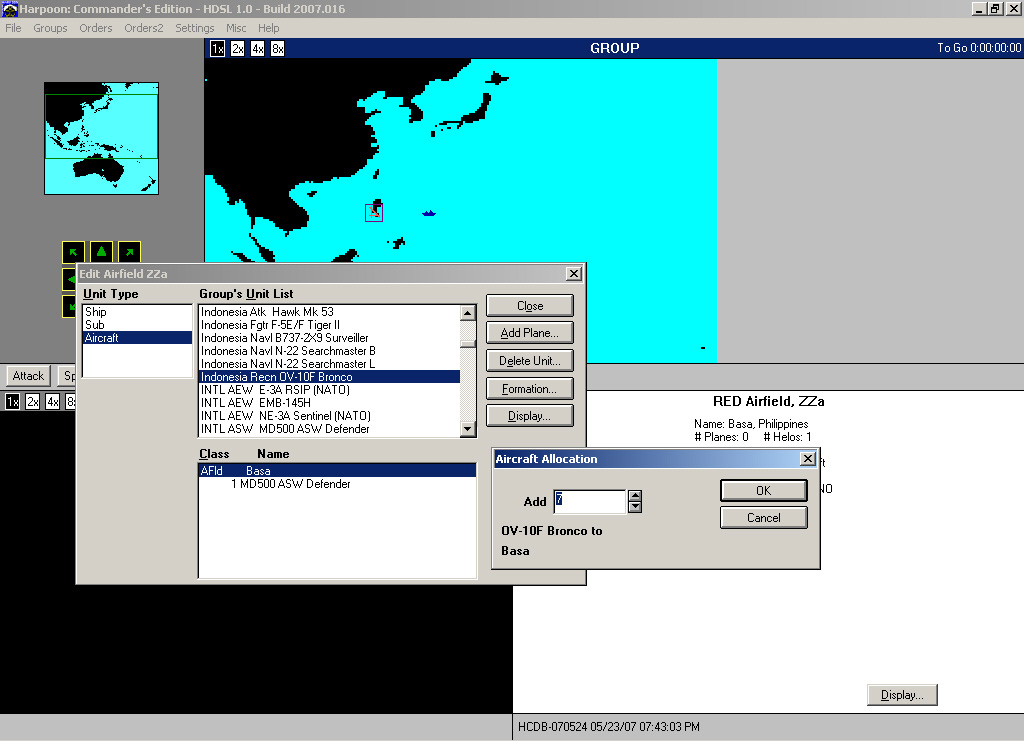
Task: Select the blue ship unit on map
Action: coord(429,213)
